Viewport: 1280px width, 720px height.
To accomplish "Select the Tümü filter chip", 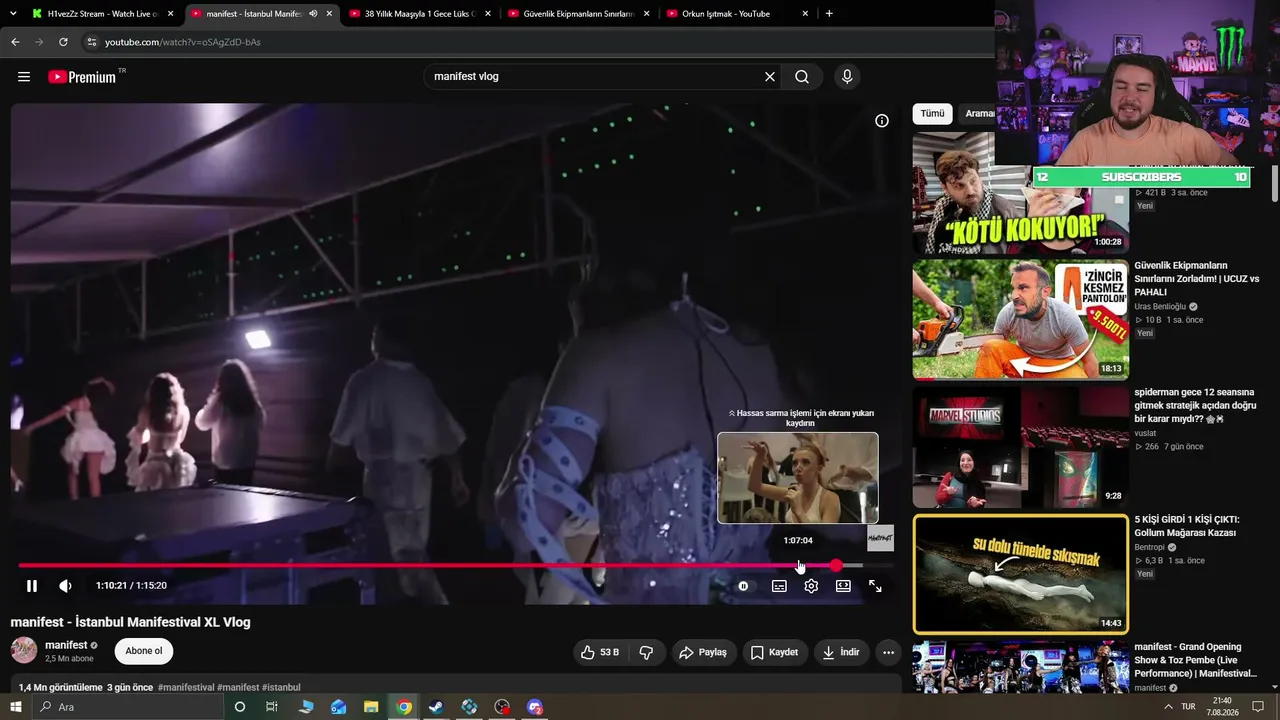I will [x=932, y=114].
